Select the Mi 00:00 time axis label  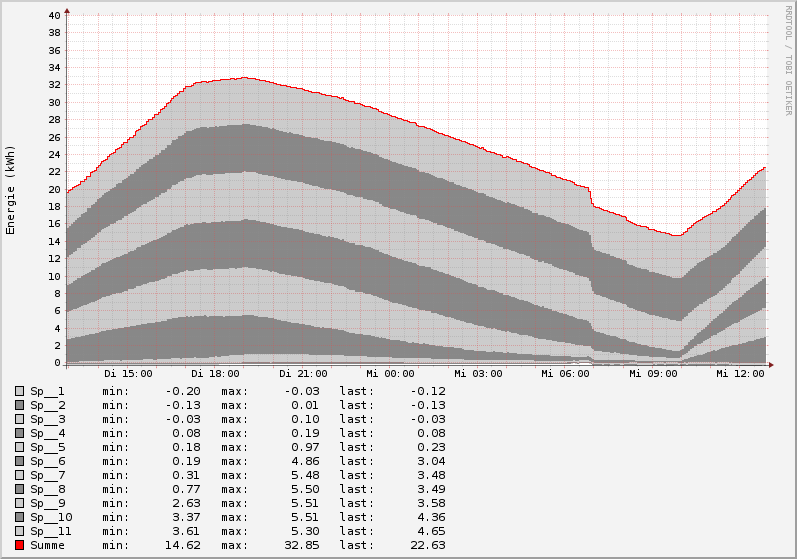click(x=390, y=374)
